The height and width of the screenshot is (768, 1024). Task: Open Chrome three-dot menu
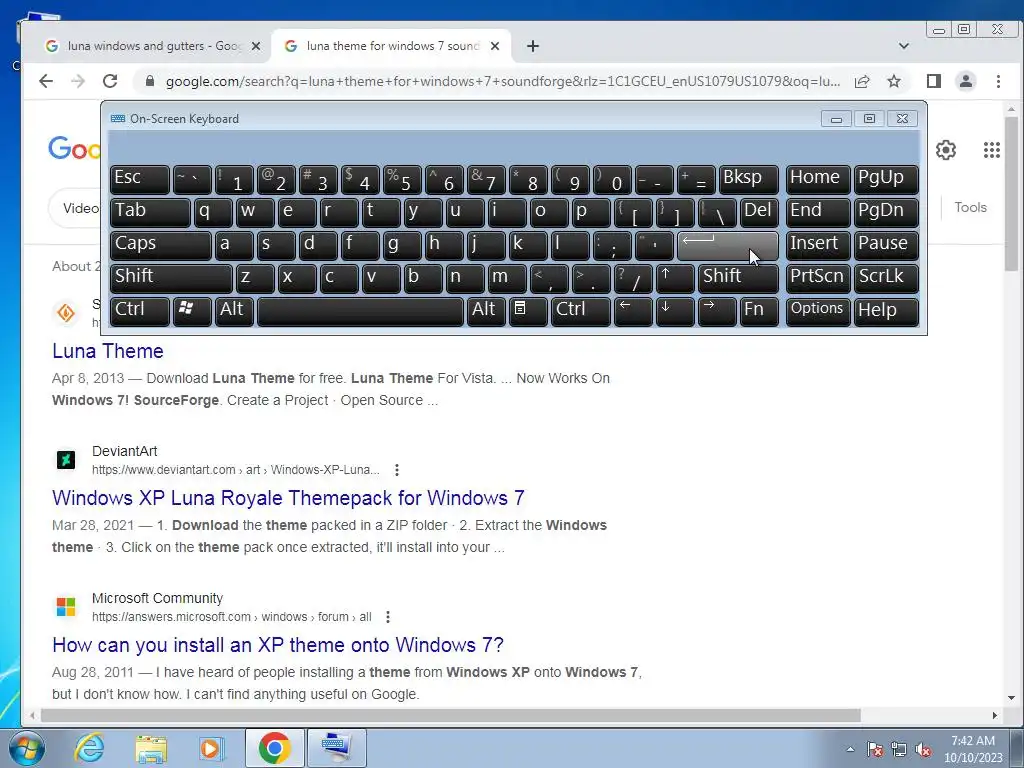click(x=998, y=81)
